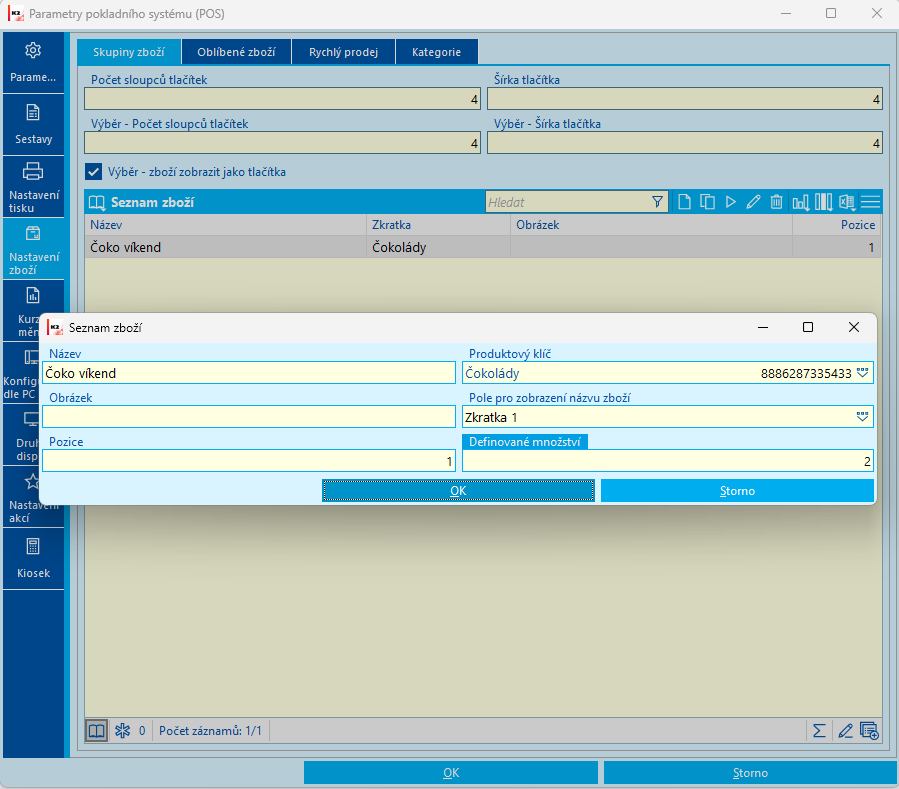Open the hamburger menu in list toolbar
The image size is (899, 789).
click(x=870, y=202)
